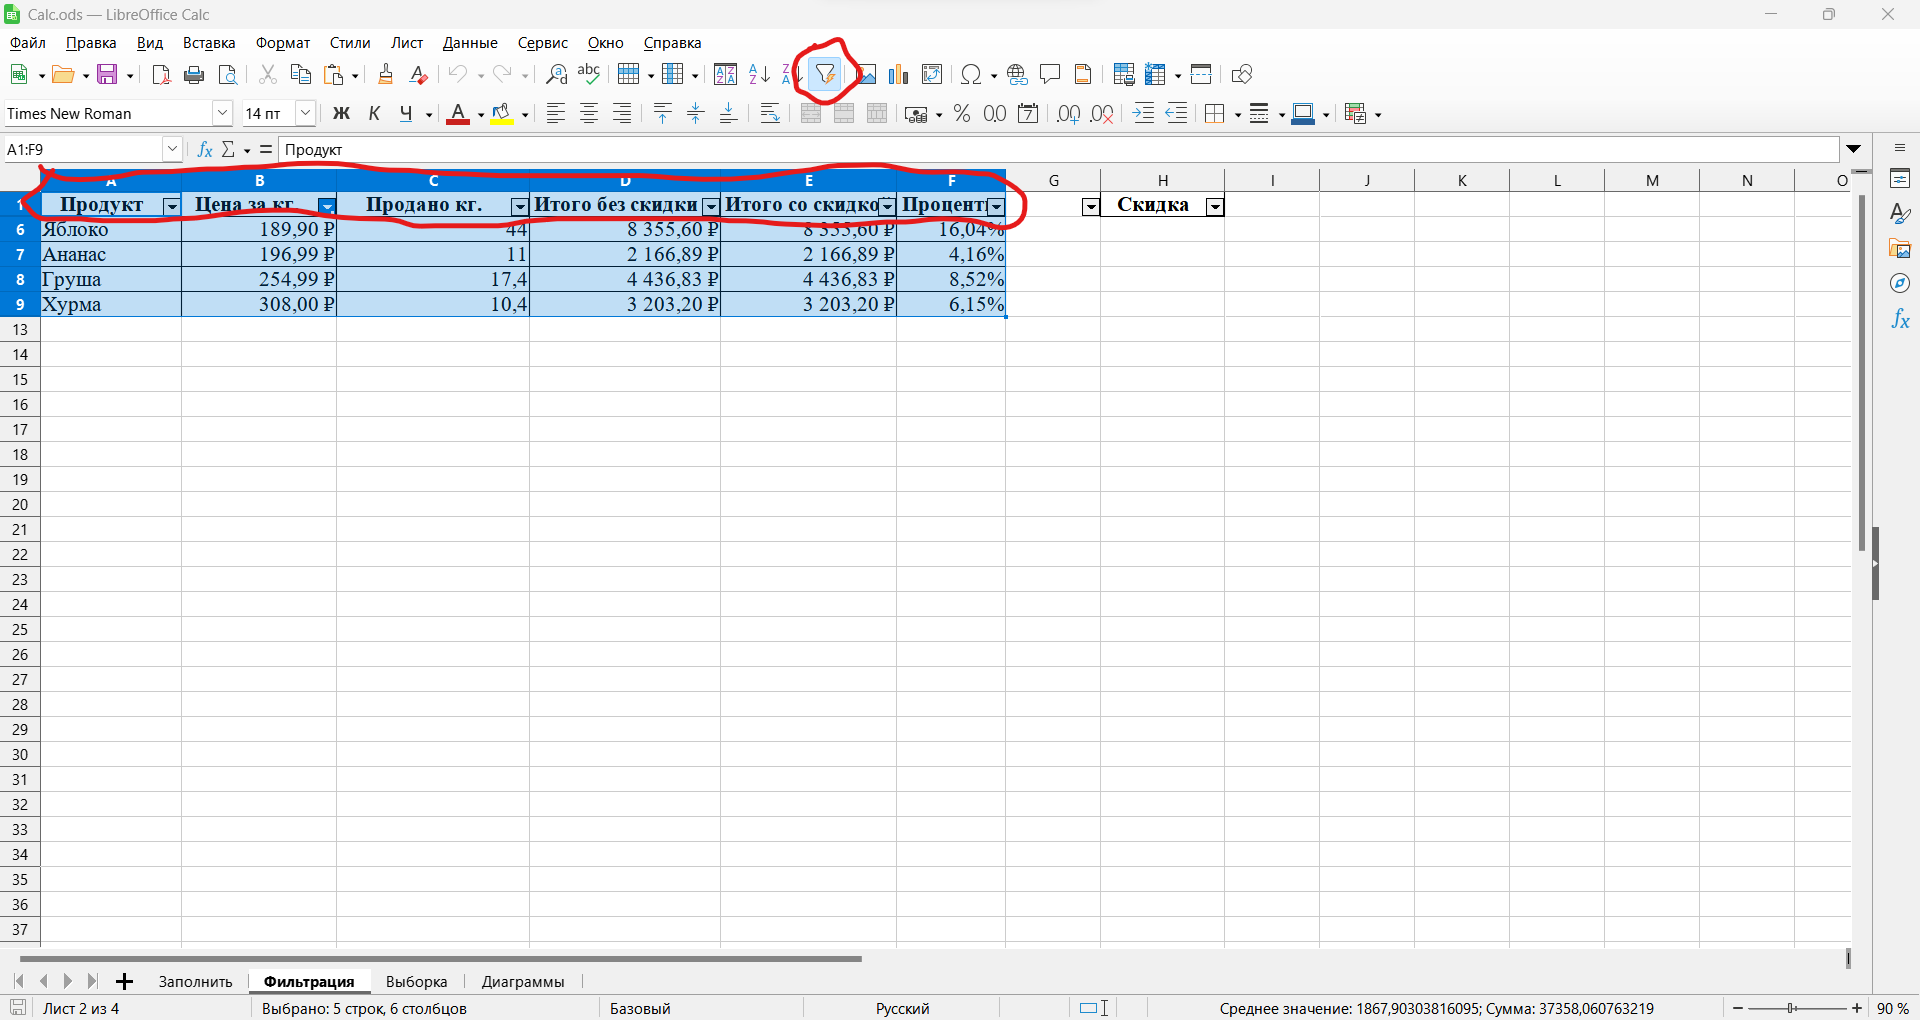Viewport: 1920px width, 1020px height.
Task: Open the filter dropdown for Итого без скидки
Action: tap(711, 206)
